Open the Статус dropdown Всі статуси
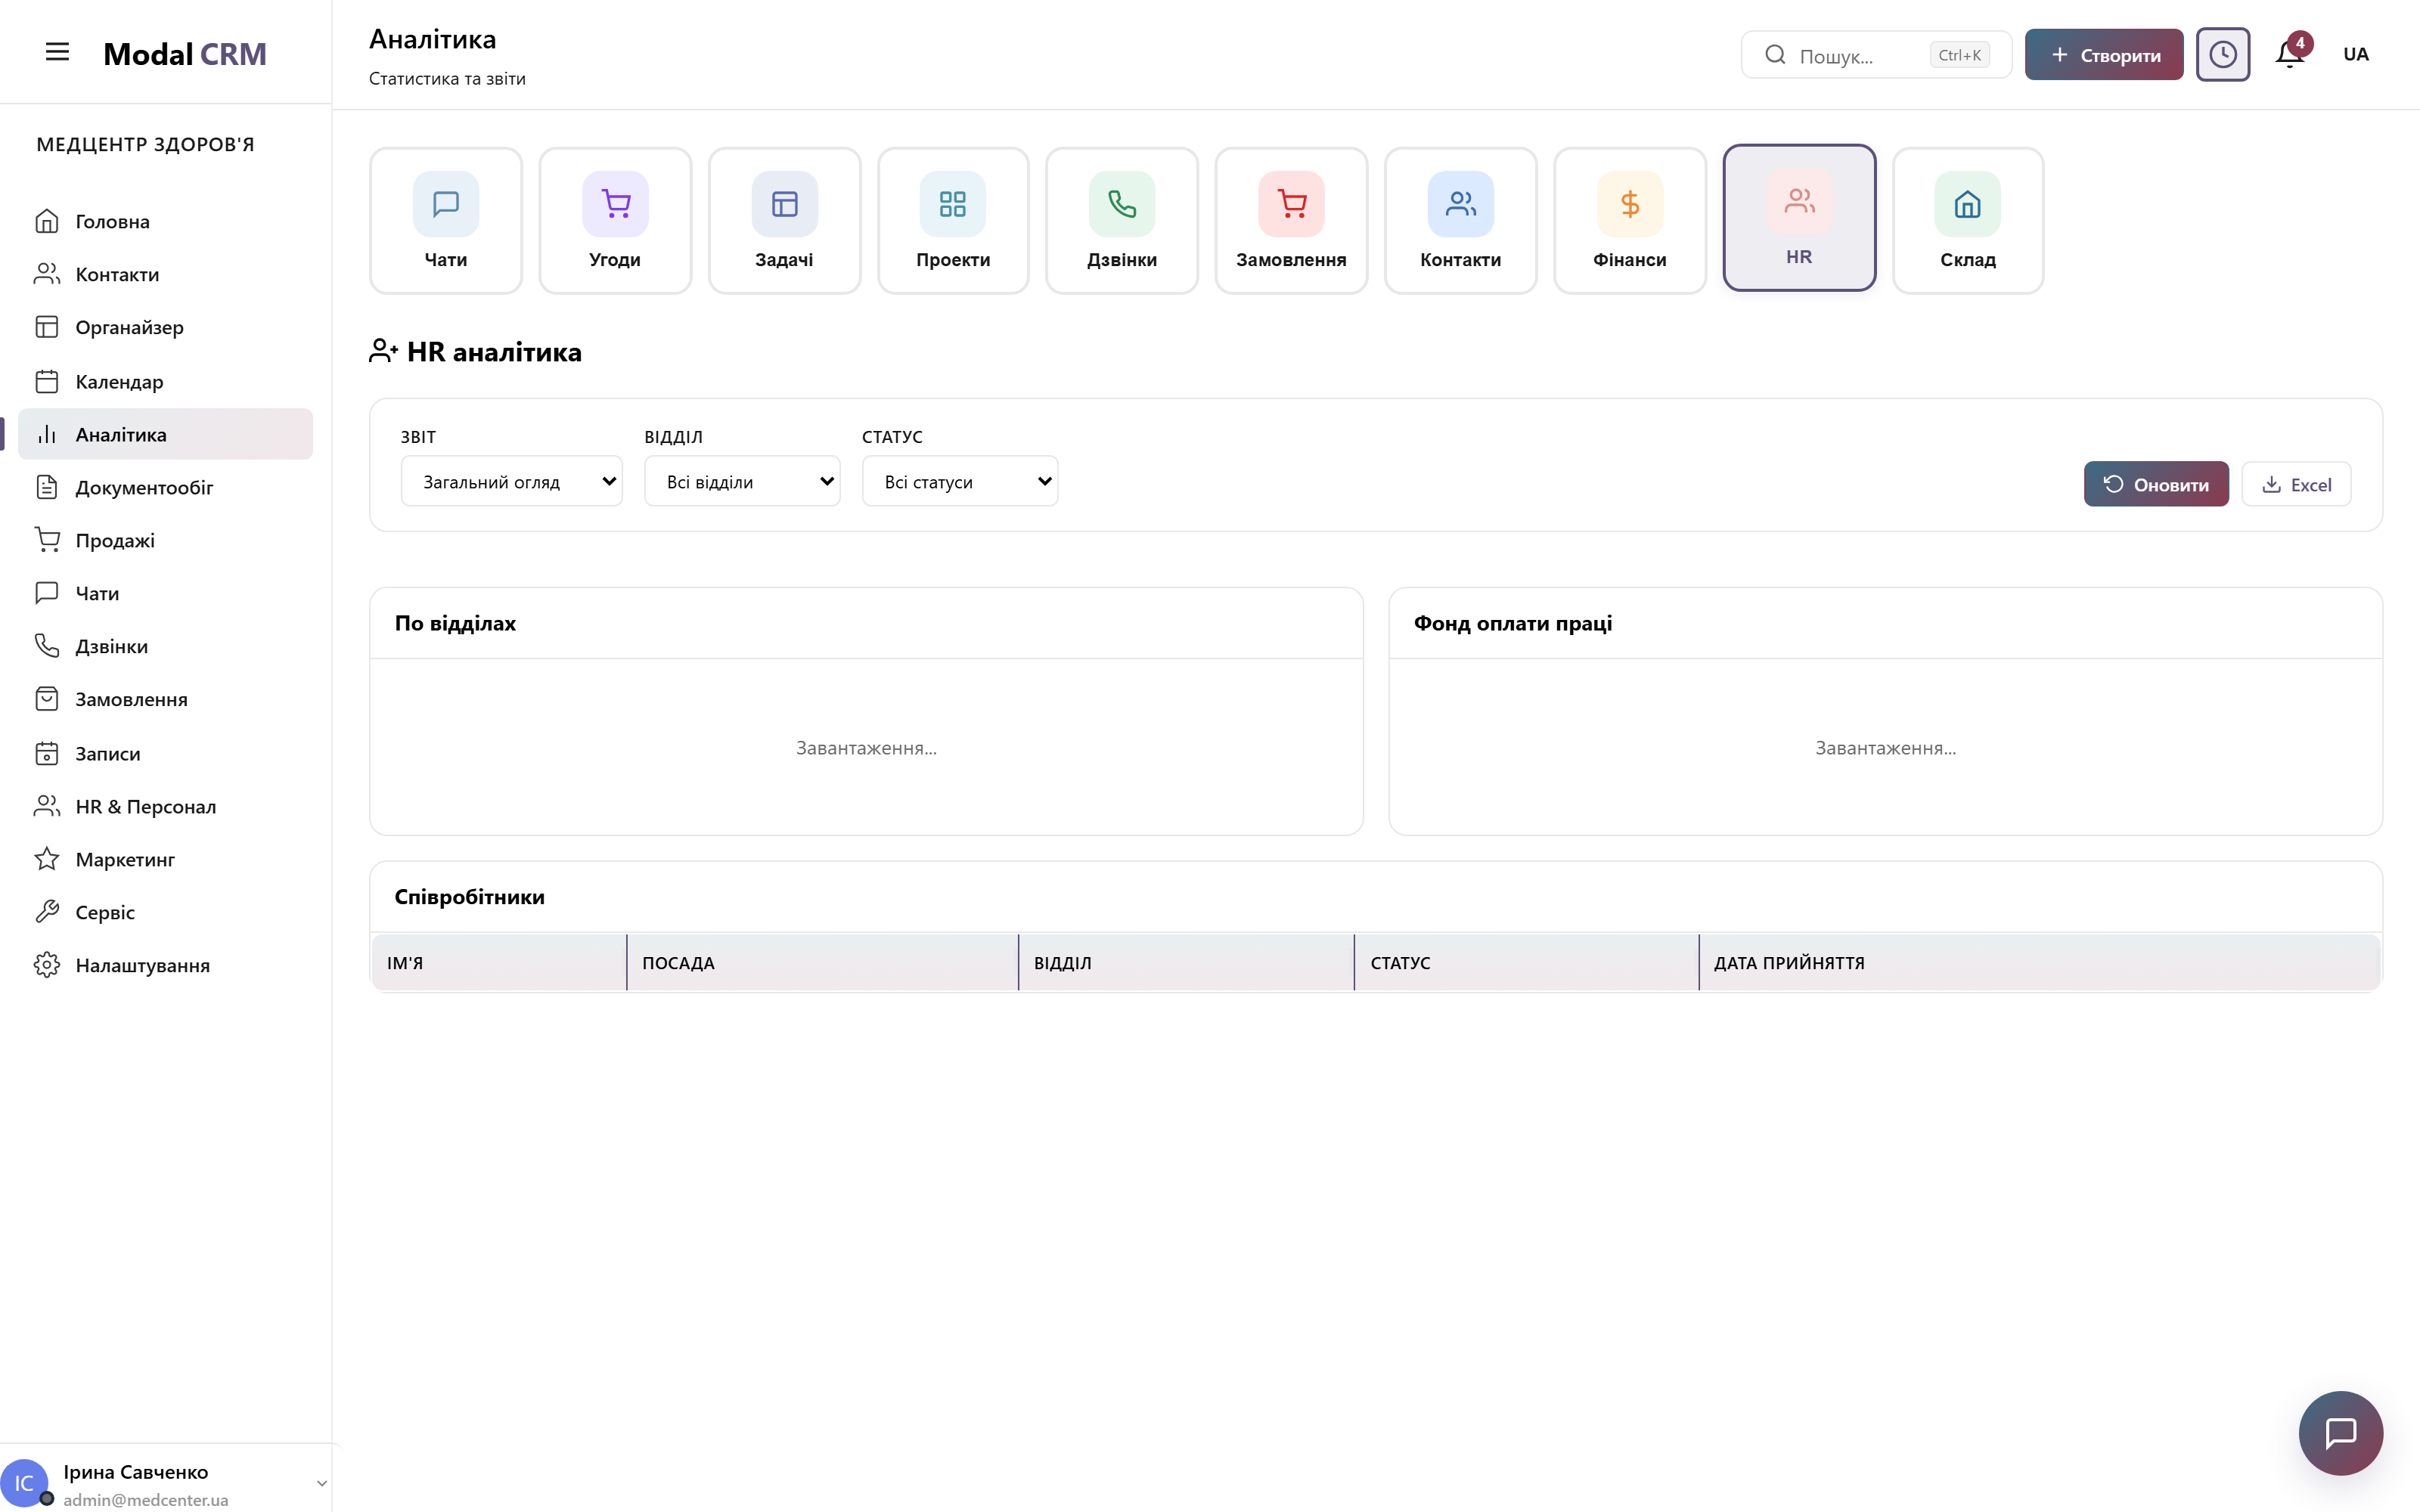Screen dimensions: 2420x1512 click(960, 481)
